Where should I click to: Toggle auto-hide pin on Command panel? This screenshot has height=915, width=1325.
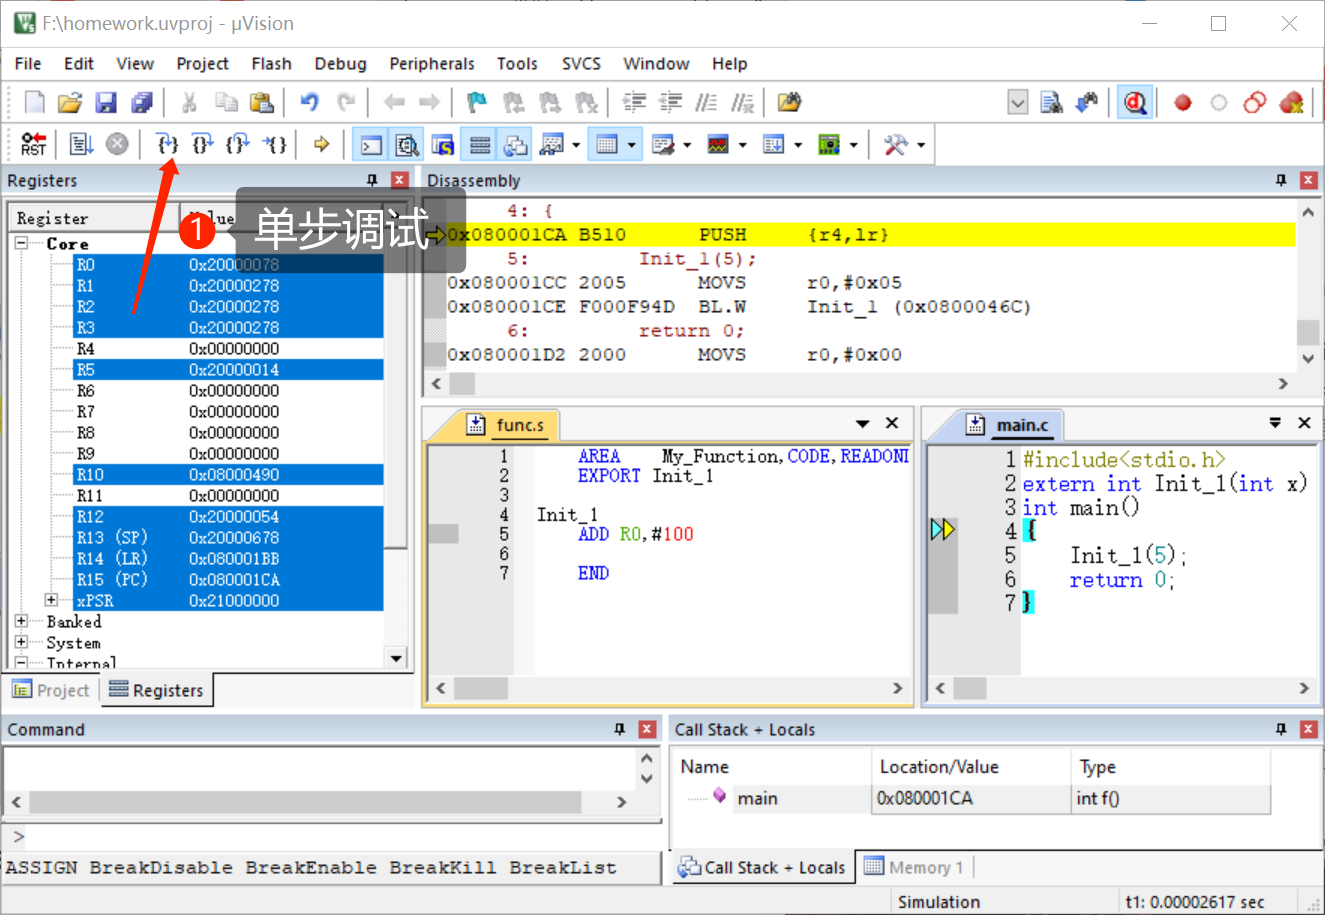[x=620, y=729]
